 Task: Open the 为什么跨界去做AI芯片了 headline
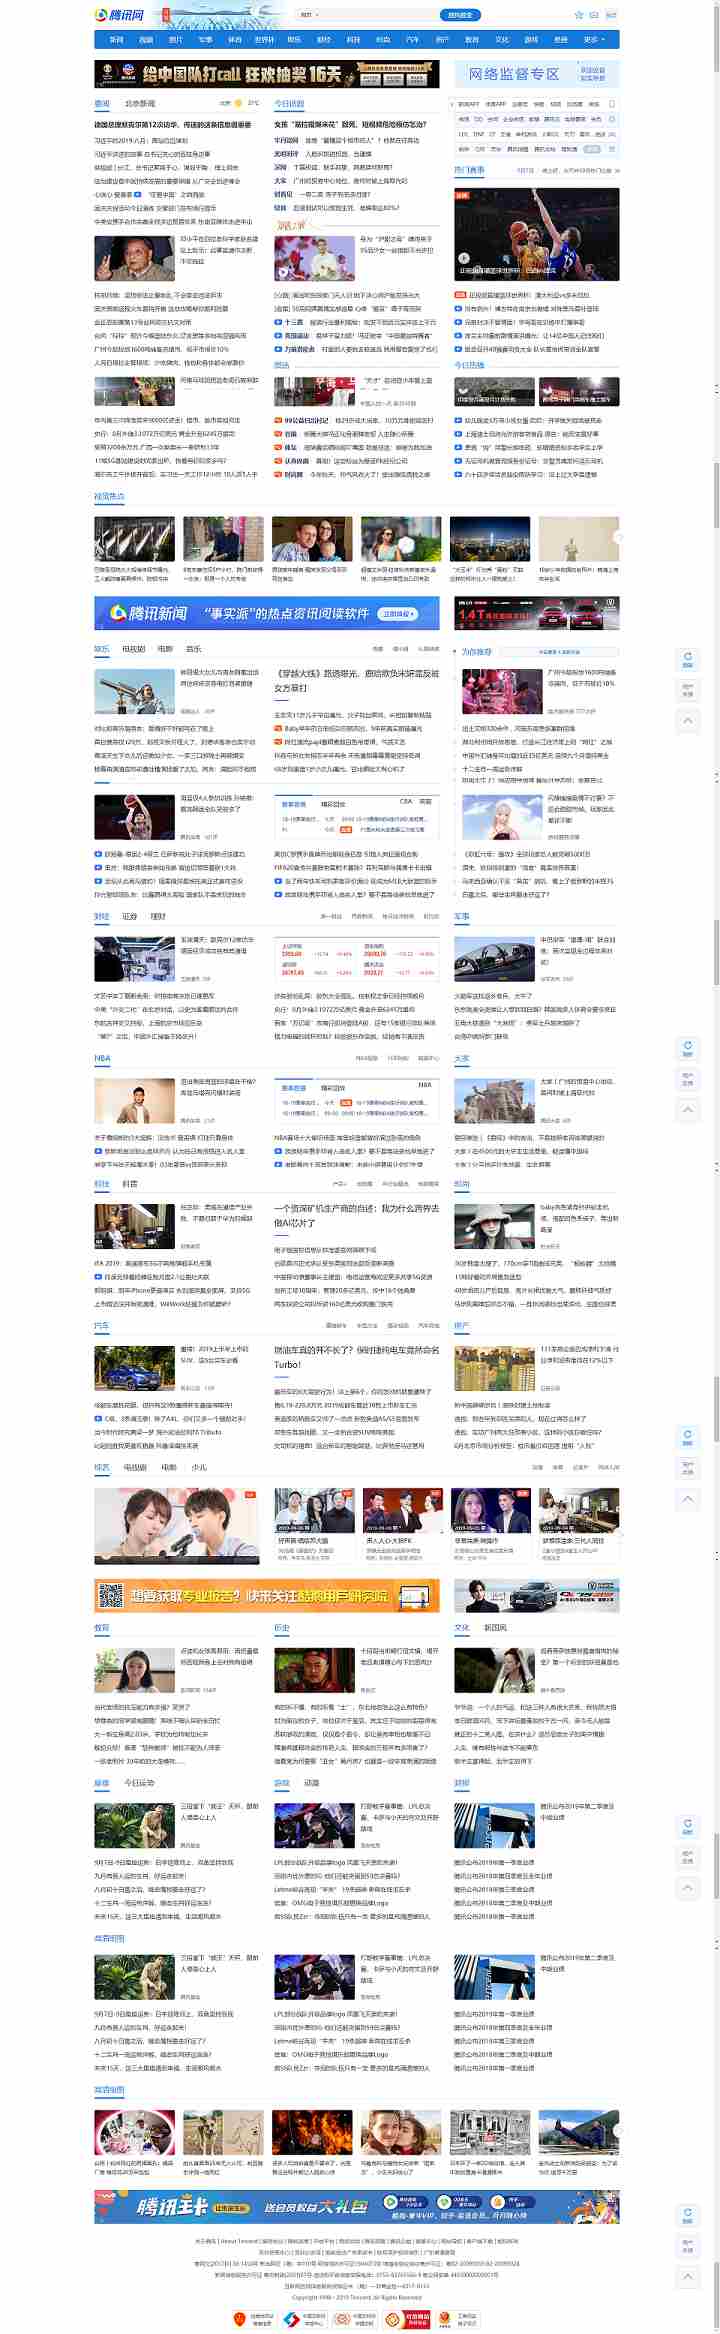click(x=357, y=1215)
